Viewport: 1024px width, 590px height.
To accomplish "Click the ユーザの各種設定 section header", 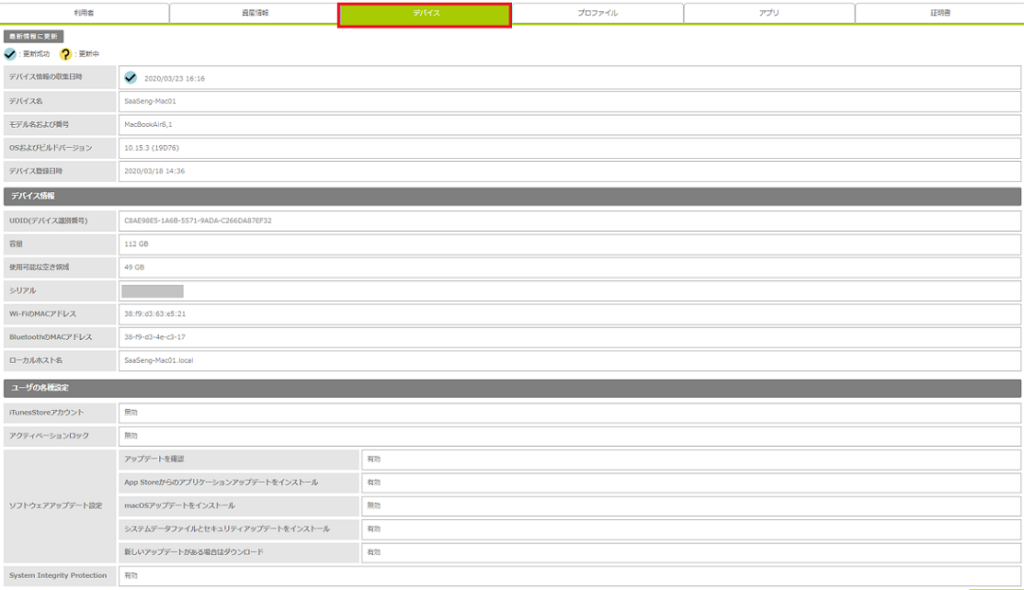I will pos(512,387).
